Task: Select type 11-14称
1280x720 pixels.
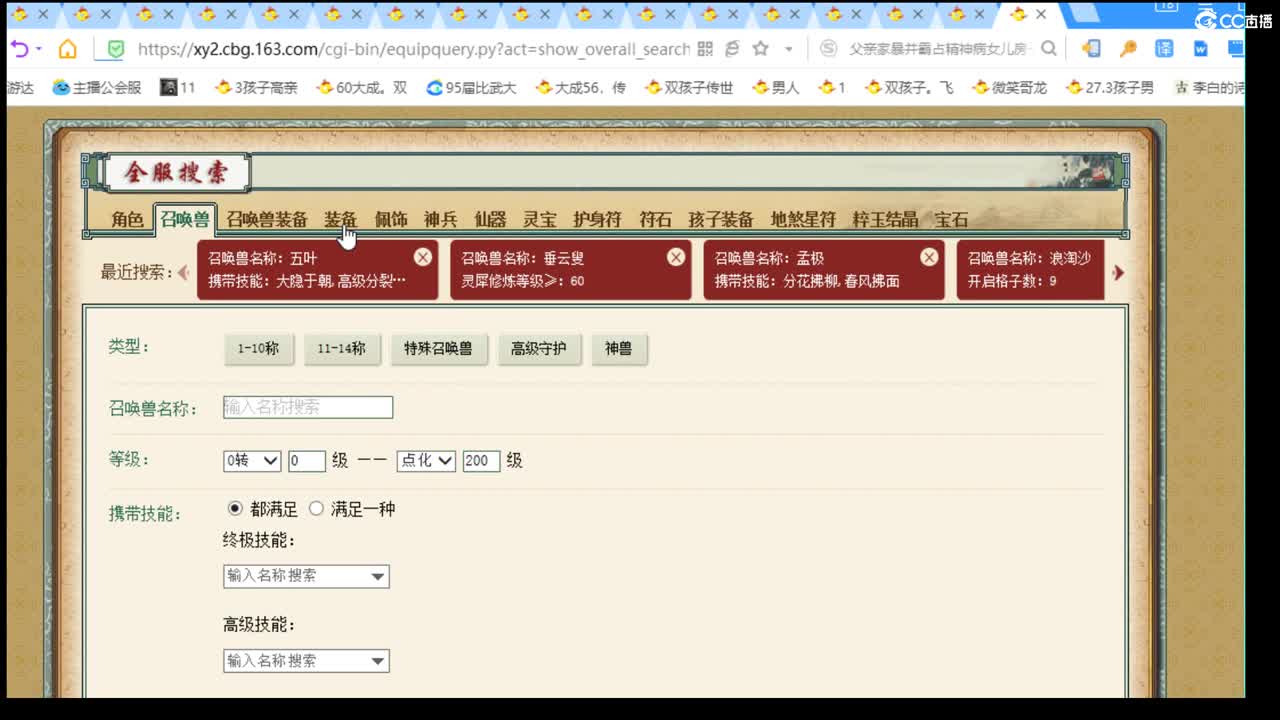Action: [342, 349]
